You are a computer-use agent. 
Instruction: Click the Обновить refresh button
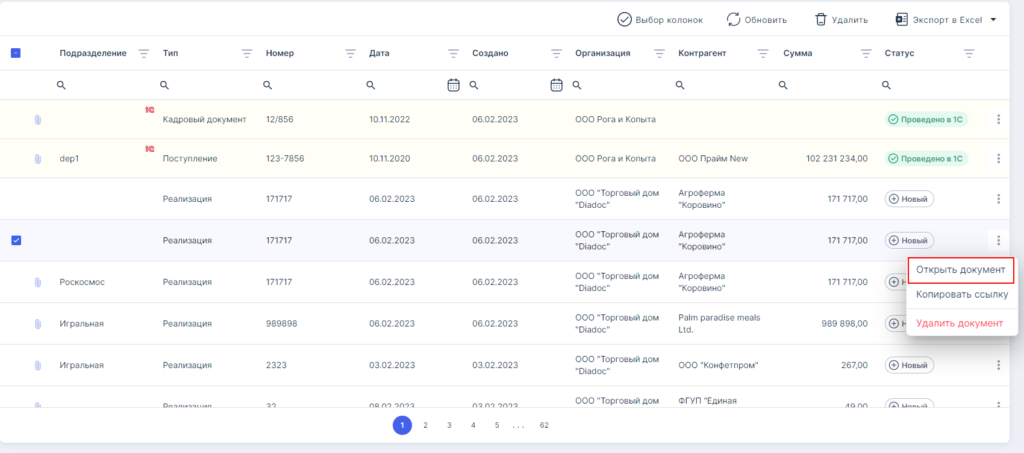(x=756, y=20)
